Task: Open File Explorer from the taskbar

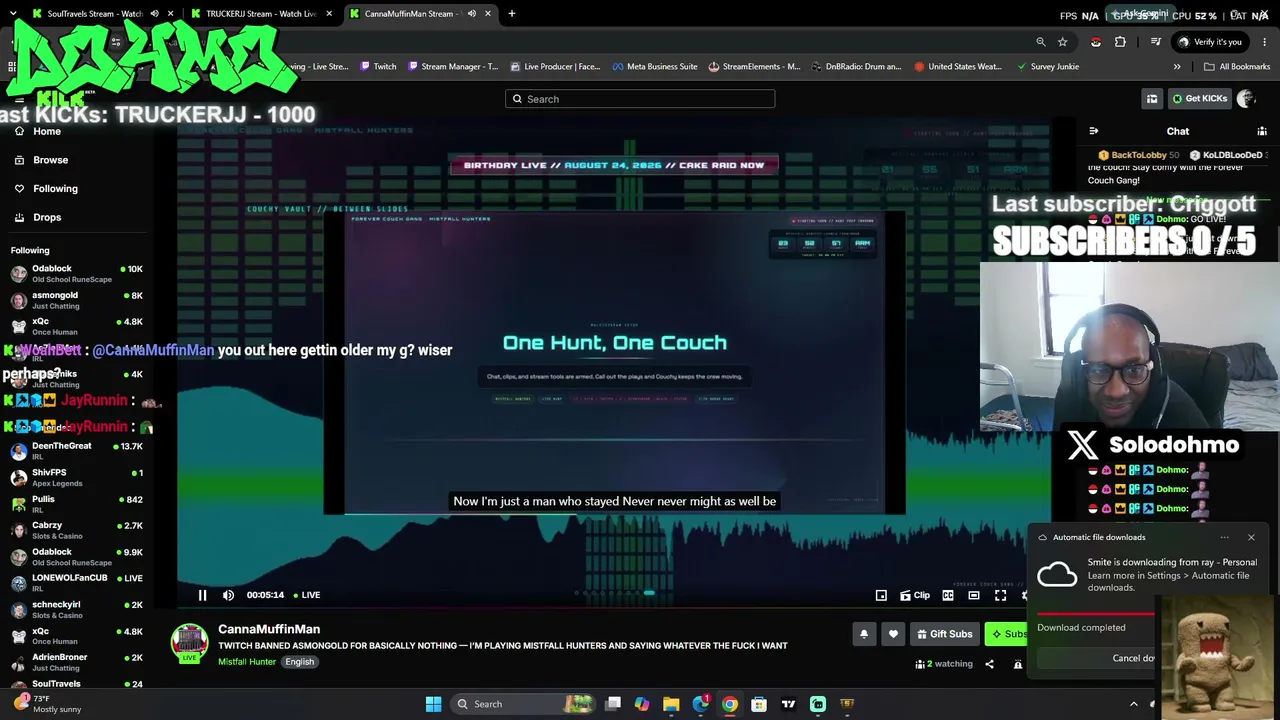Action: (671, 704)
